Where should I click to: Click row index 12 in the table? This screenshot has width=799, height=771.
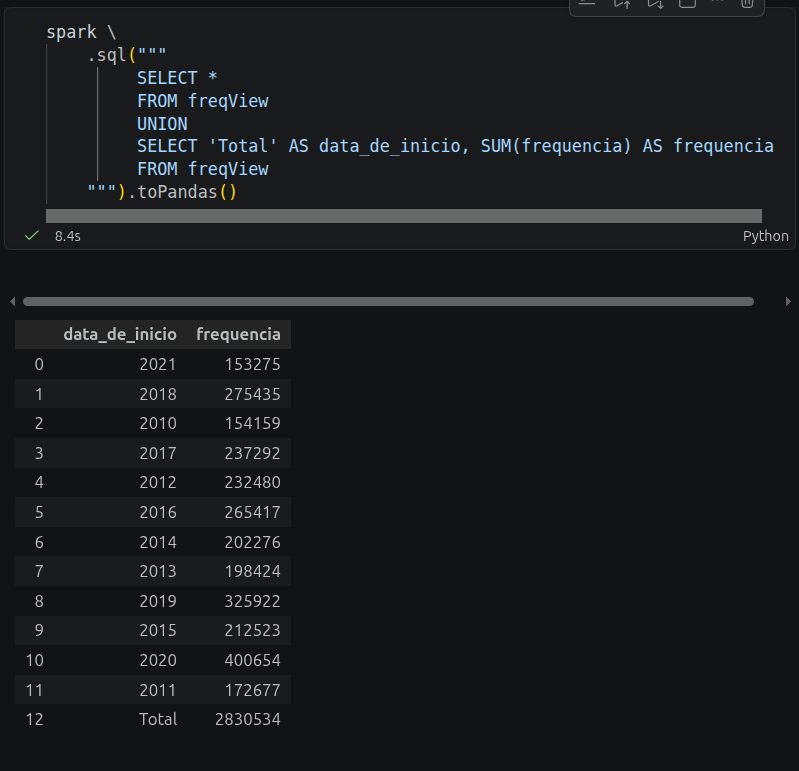[35, 719]
